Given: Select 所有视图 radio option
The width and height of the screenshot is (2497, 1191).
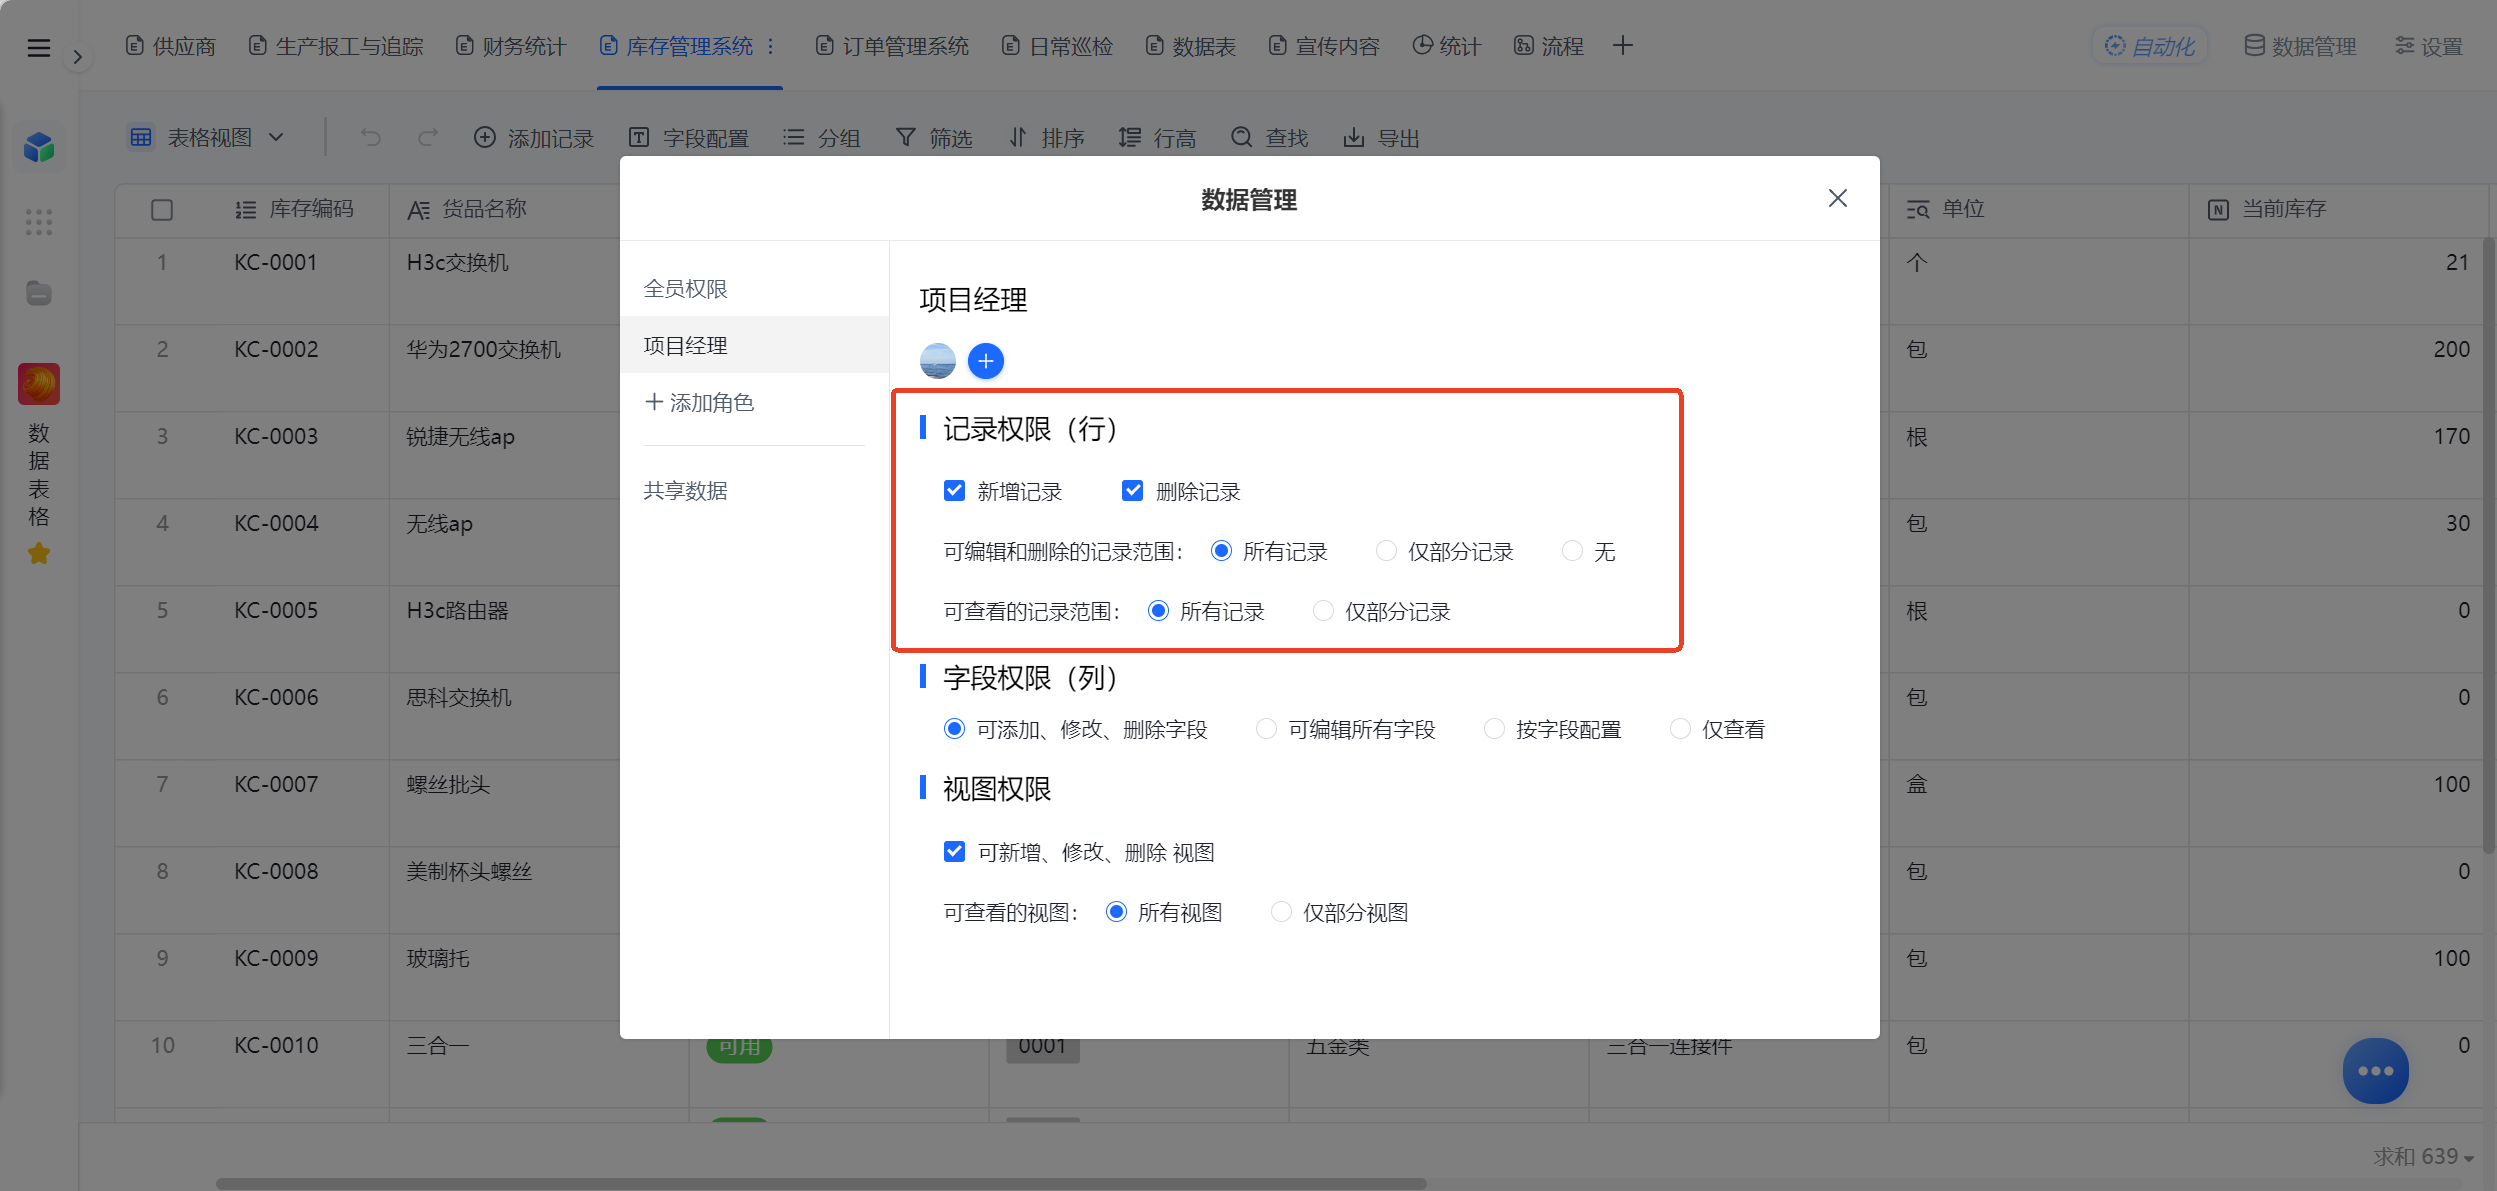Looking at the screenshot, I should coord(1116,912).
